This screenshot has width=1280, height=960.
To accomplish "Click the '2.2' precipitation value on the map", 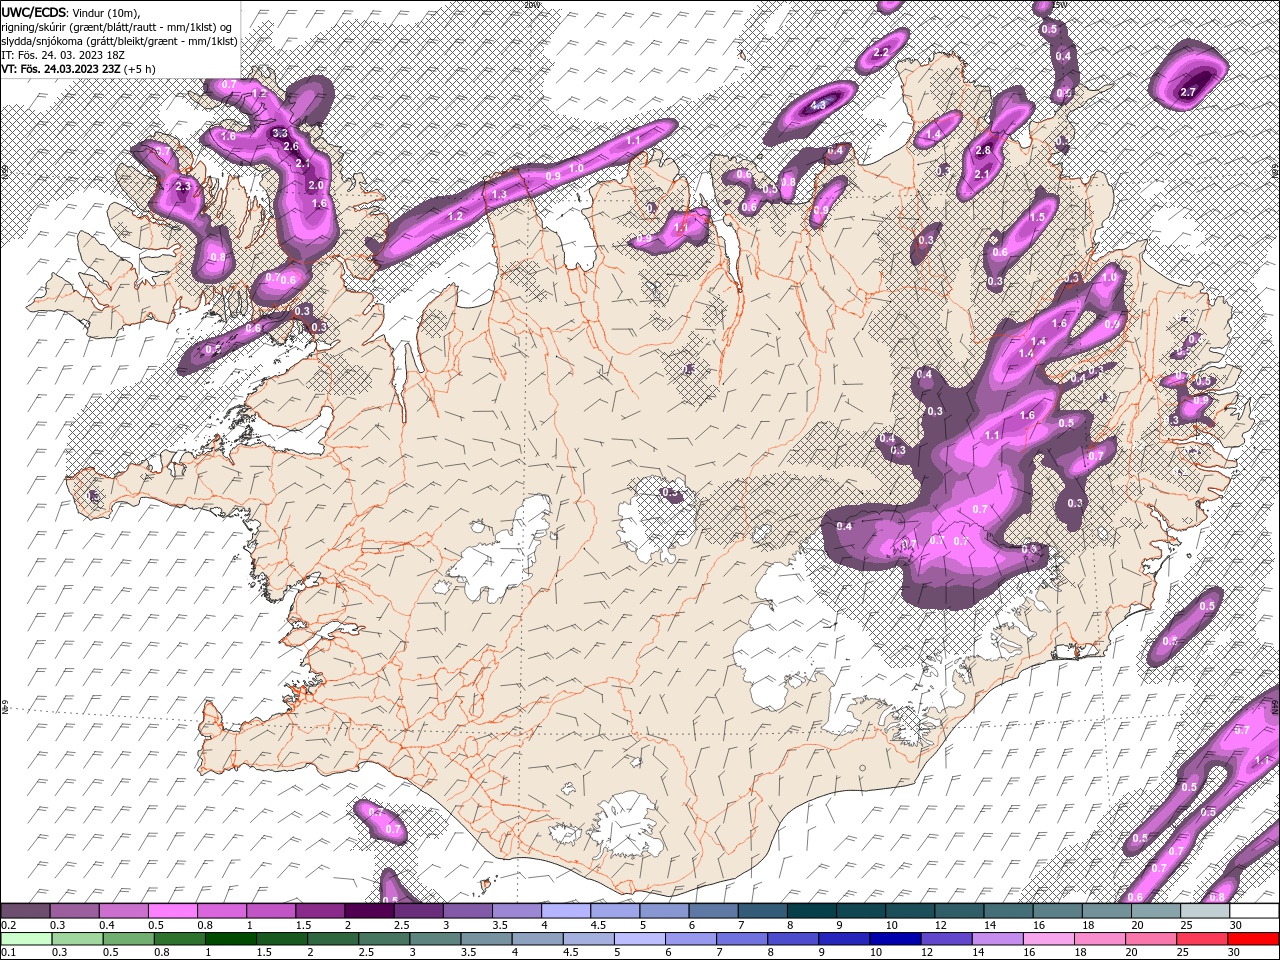I will pos(881,52).
